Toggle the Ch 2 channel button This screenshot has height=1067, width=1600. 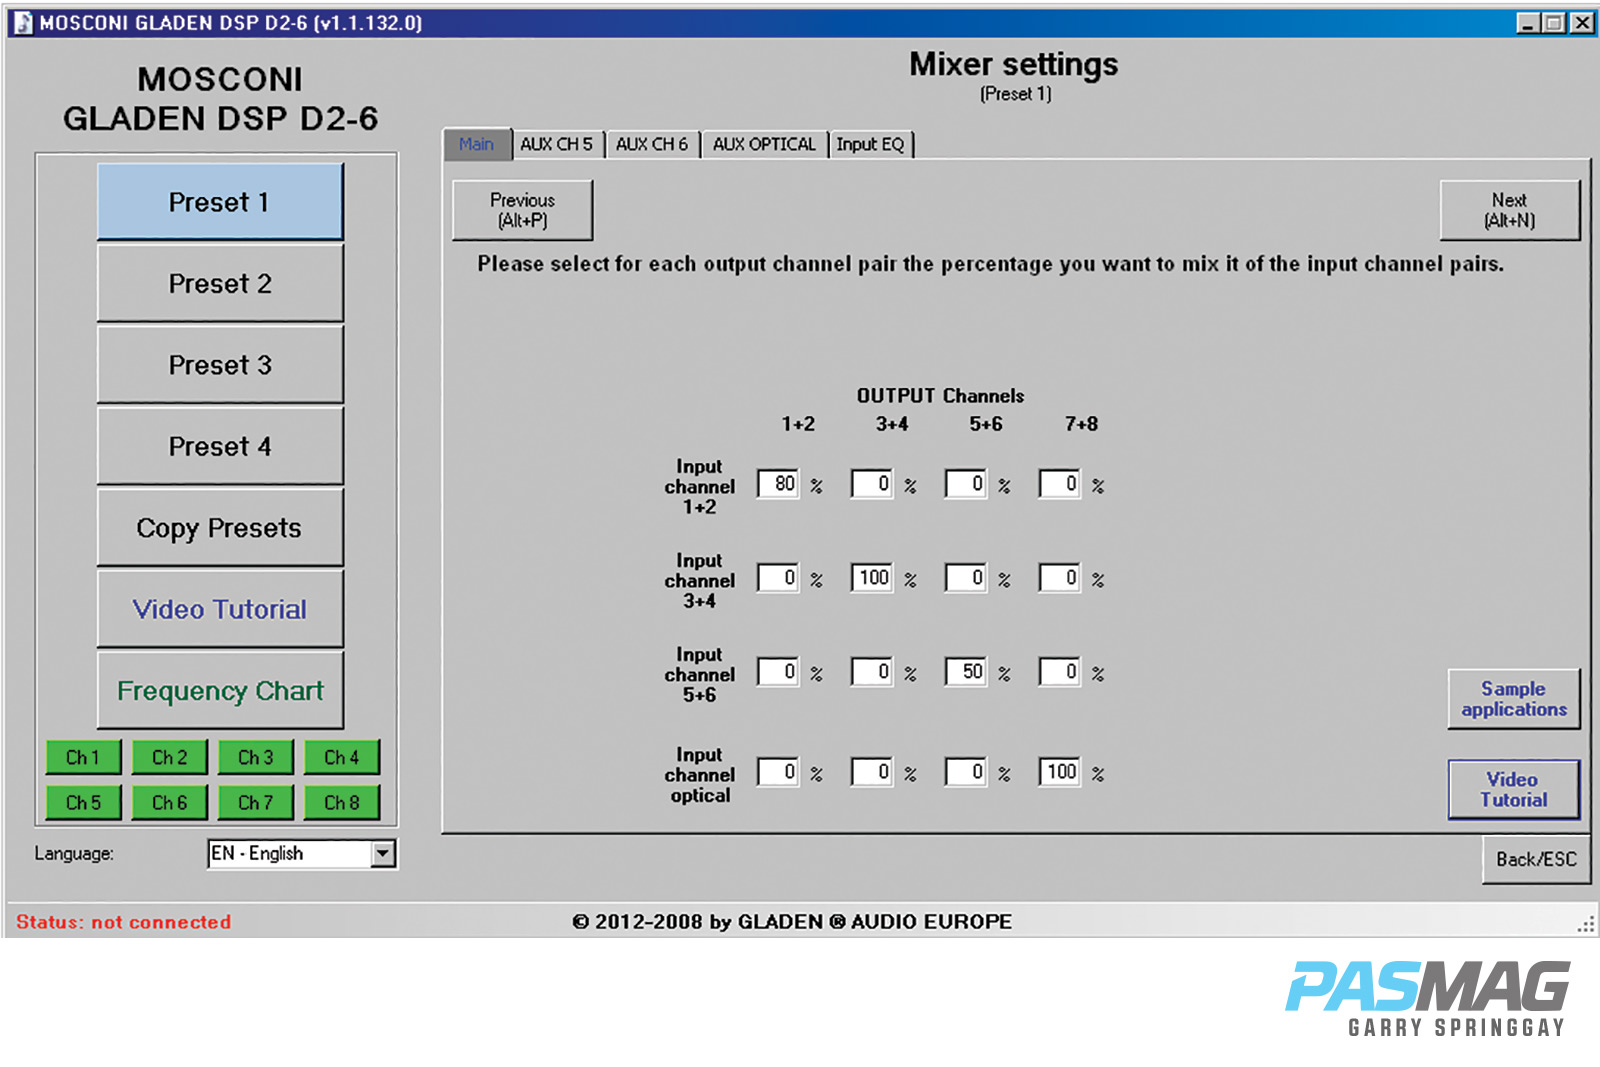[169, 757]
